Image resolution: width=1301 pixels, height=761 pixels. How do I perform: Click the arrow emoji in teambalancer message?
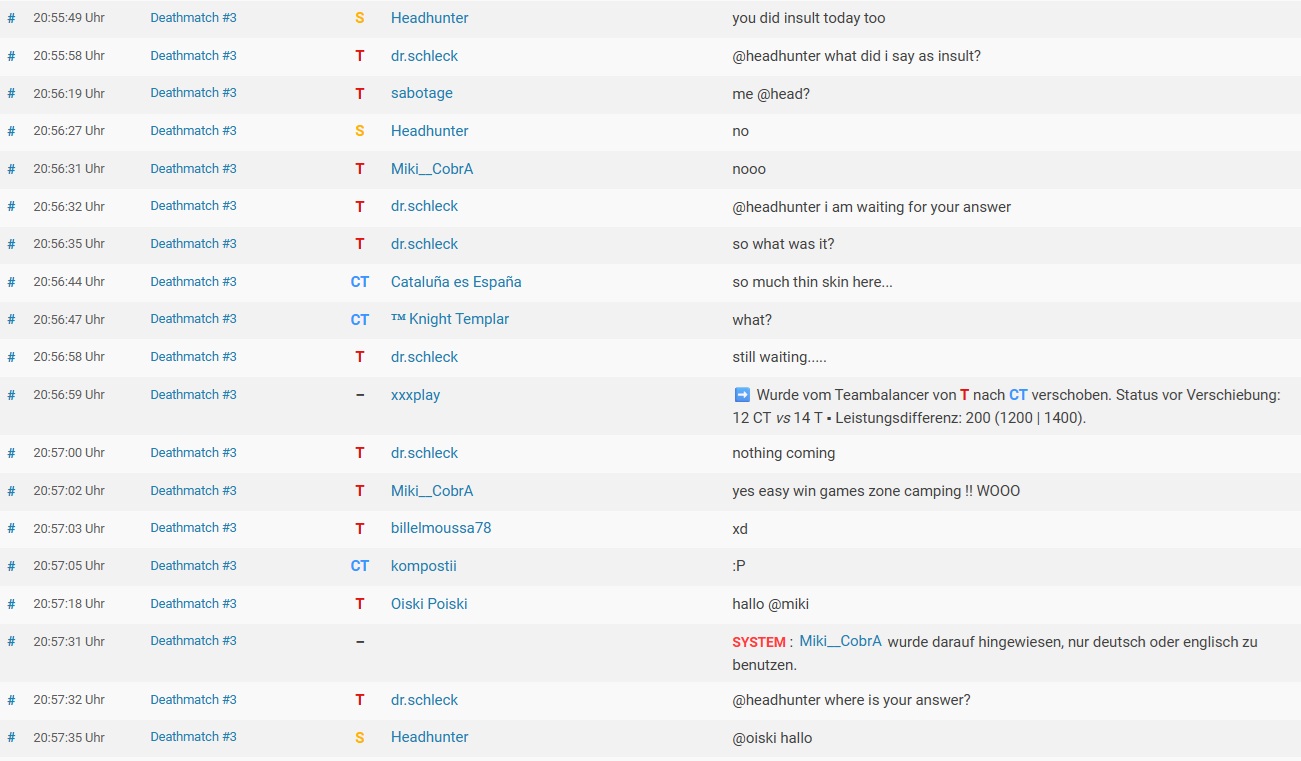741,395
